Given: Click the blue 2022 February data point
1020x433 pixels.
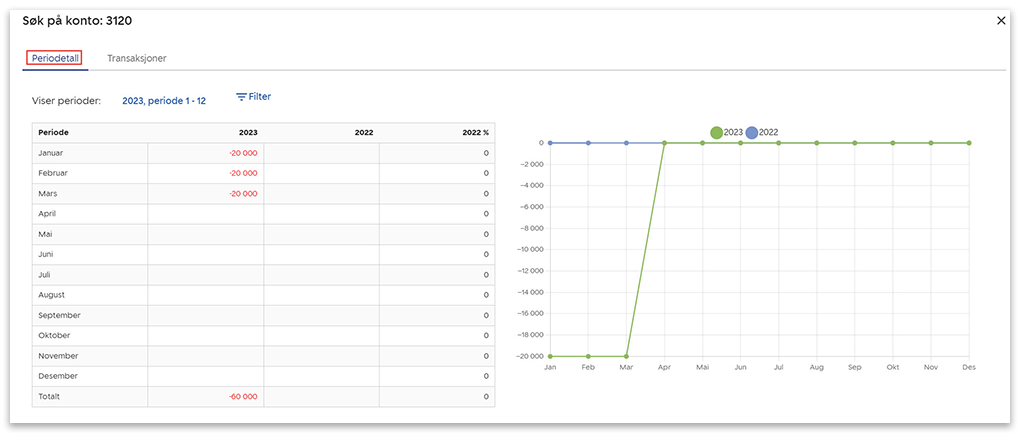Looking at the screenshot, I should (x=588, y=143).
